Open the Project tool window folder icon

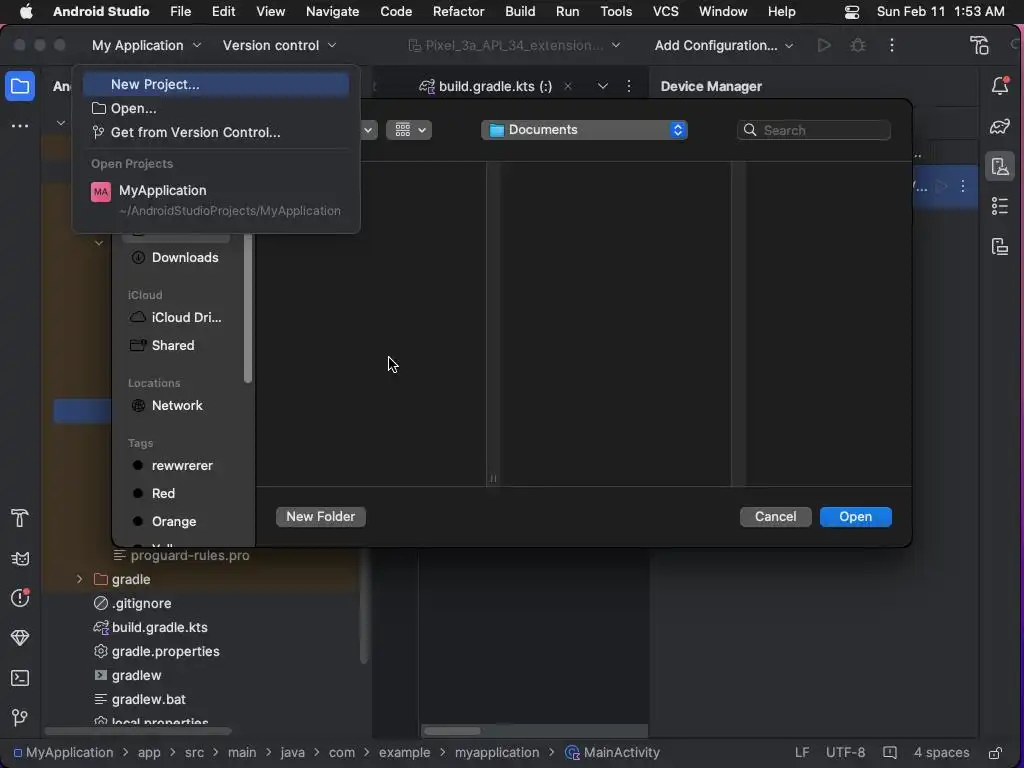coord(20,86)
